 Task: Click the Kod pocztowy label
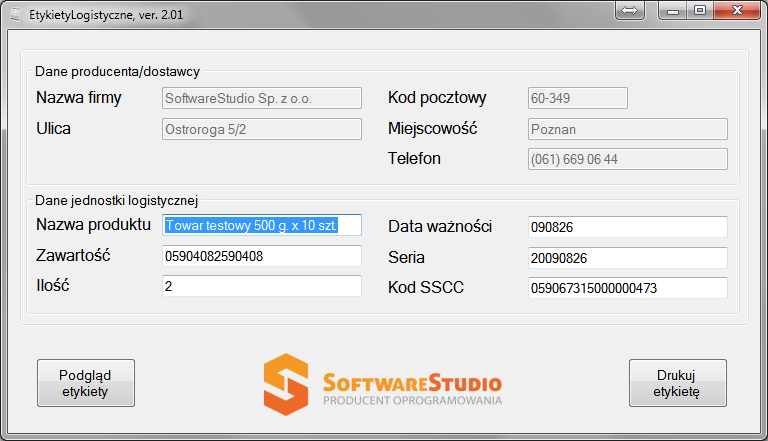(x=437, y=98)
